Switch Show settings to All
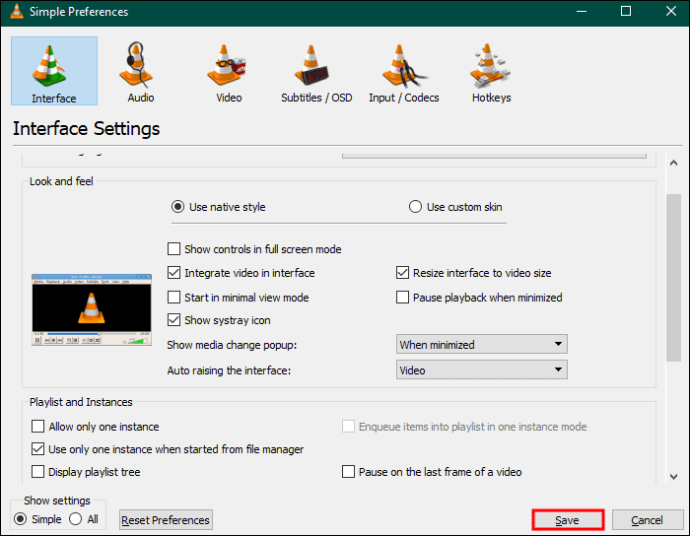This screenshot has width=690, height=536. 76,519
